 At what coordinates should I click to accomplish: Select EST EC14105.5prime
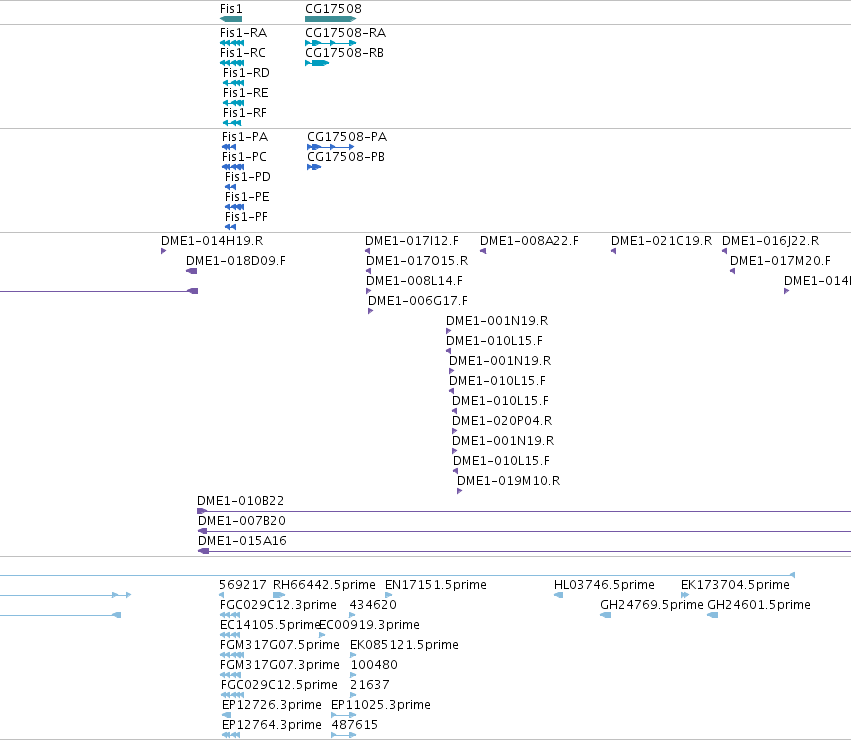pos(270,625)
